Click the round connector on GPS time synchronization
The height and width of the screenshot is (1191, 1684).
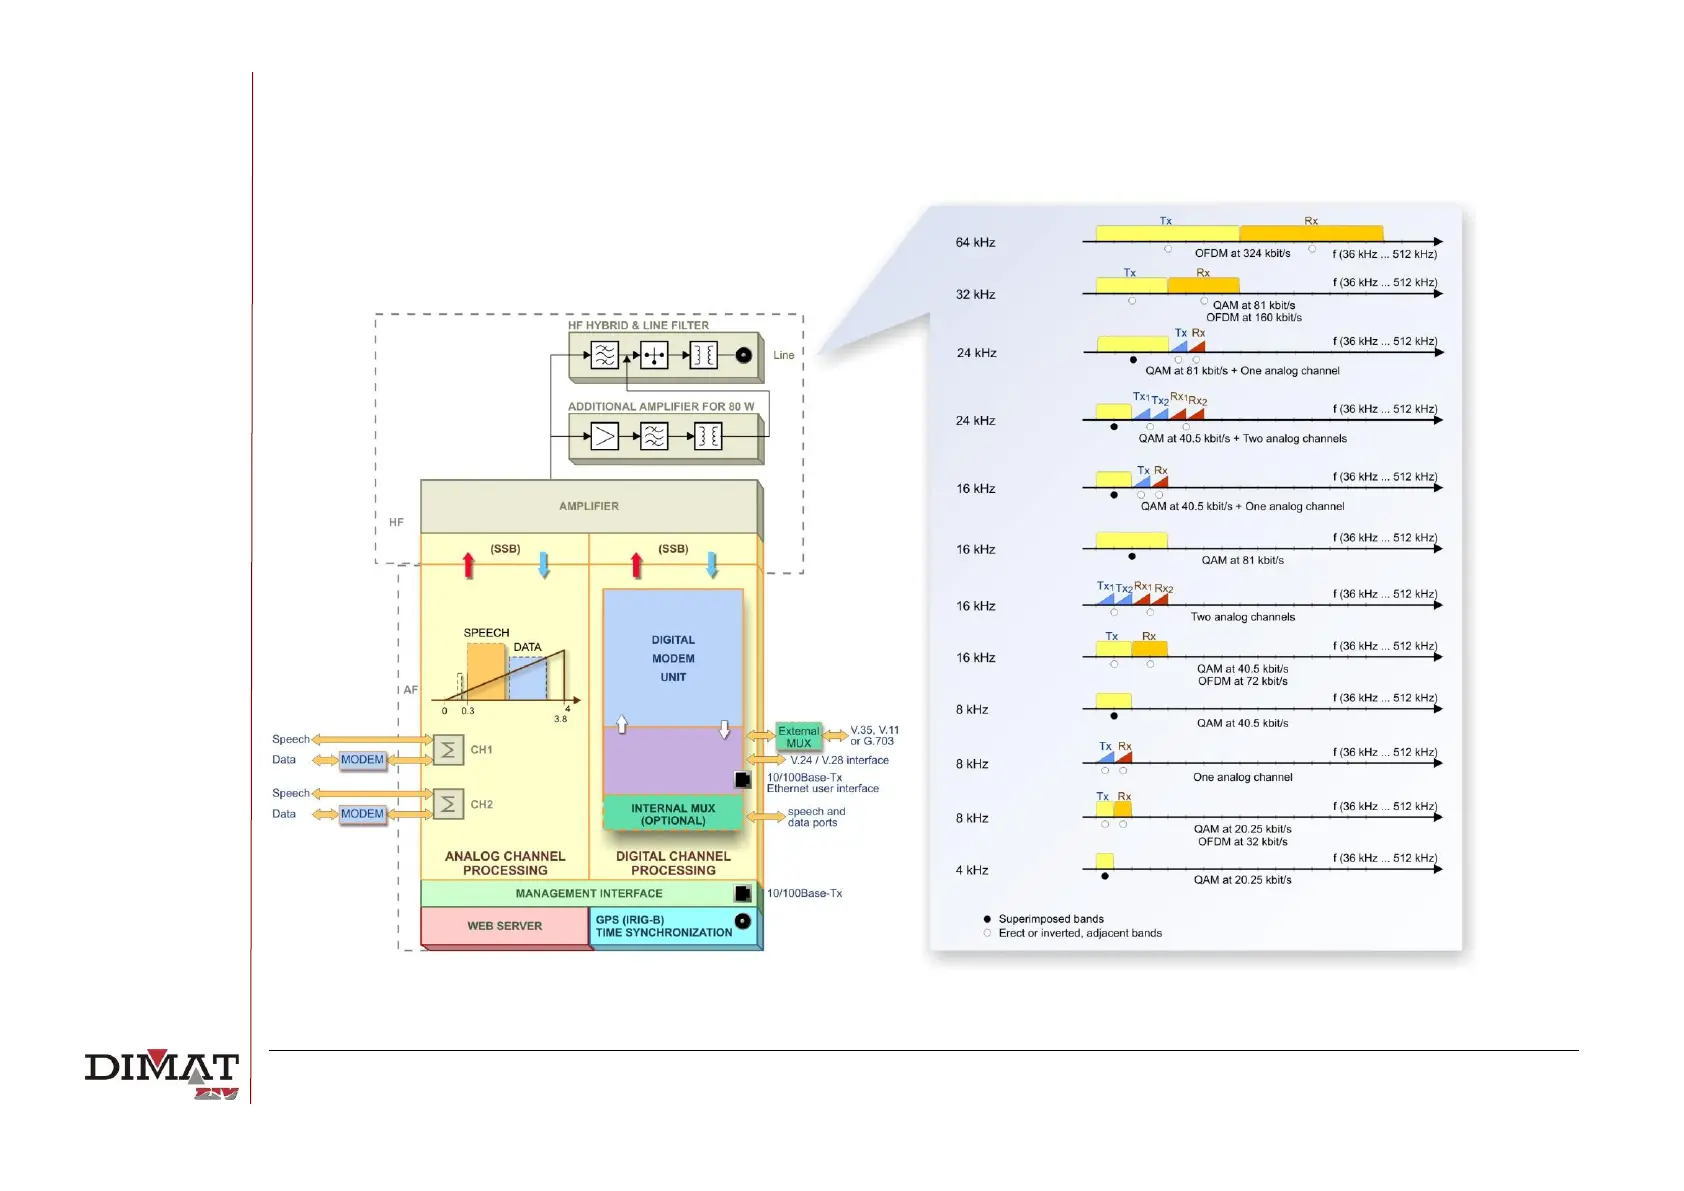[x=743, y=921]
